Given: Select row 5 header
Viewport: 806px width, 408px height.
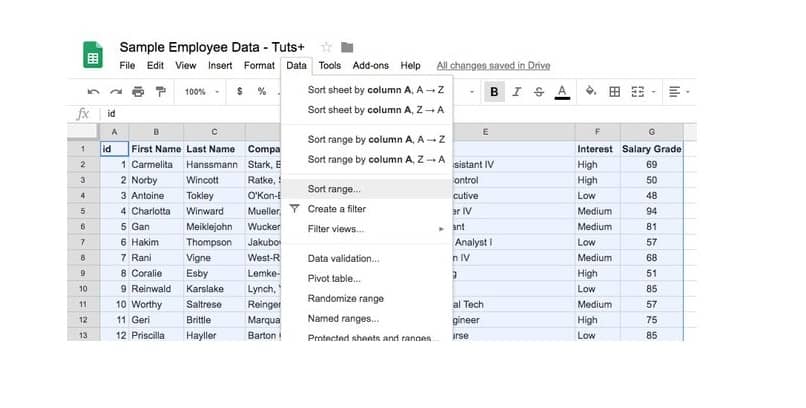Looking at the screenshot, I should [x=83, y=211].
